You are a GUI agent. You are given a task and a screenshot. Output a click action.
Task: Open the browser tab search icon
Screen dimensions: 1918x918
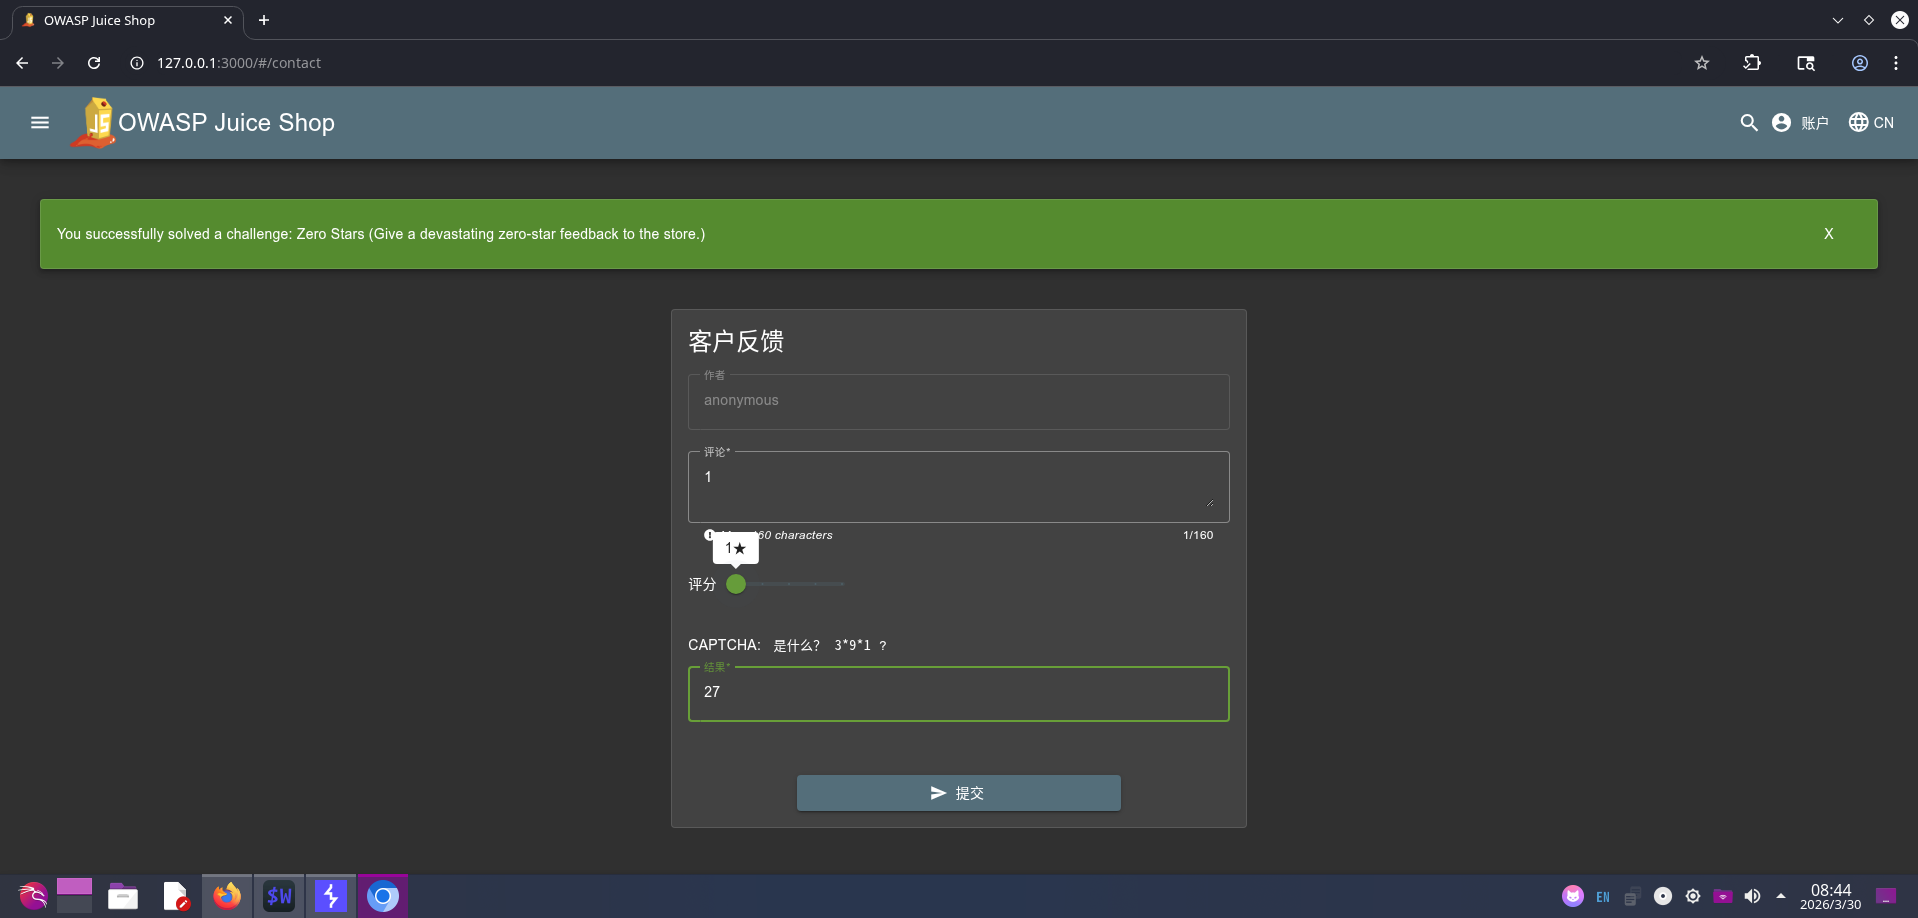pyautogui.click(x=1806, y=63)
